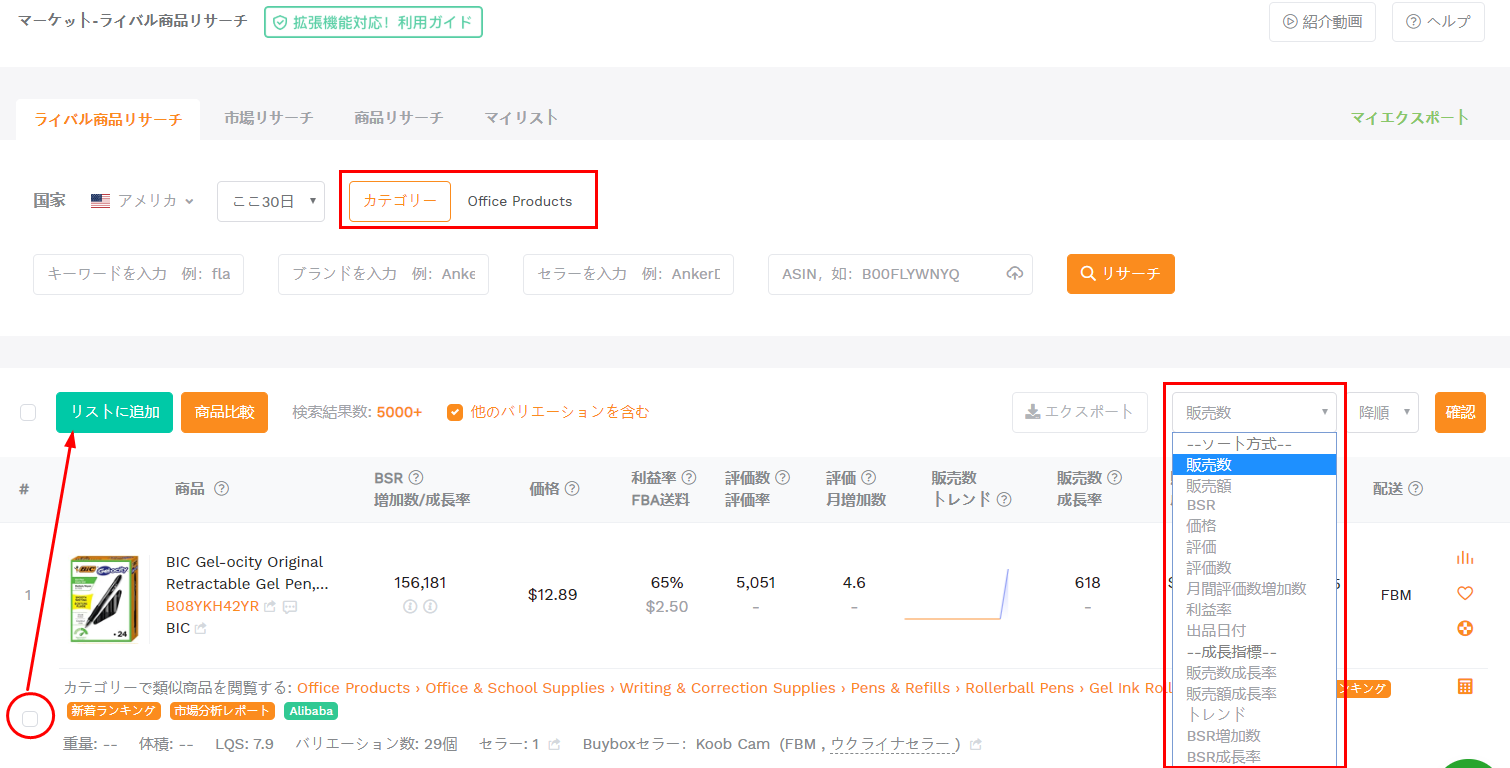The height and width of the screenshot is (768, 1510).
Task: Open help icon beside 販売数 成長率 header
Action: tap(1115, 478)
